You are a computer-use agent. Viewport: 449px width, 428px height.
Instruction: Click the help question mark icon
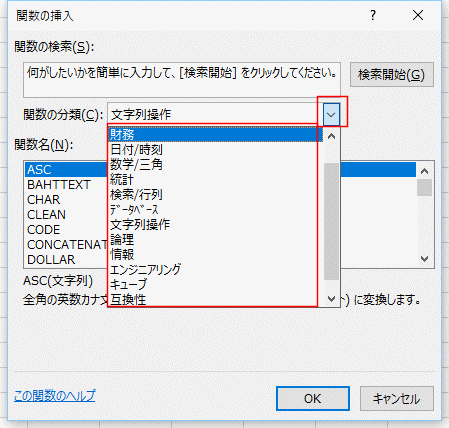[373, 15]
